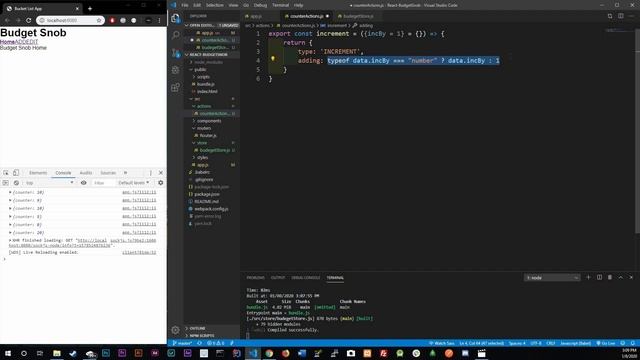Open the Debug view in the activity bar
640x360 pixels.
coord(176,70)
